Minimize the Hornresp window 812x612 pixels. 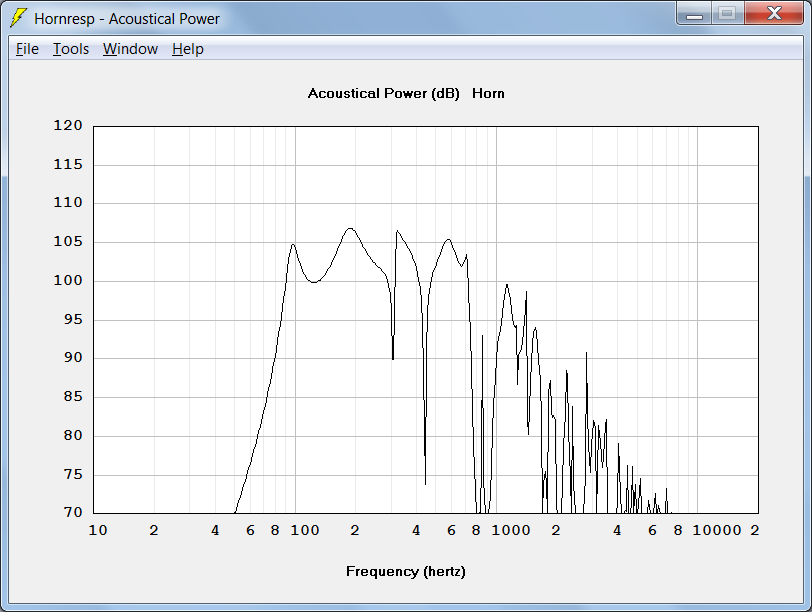pos(694,13)
